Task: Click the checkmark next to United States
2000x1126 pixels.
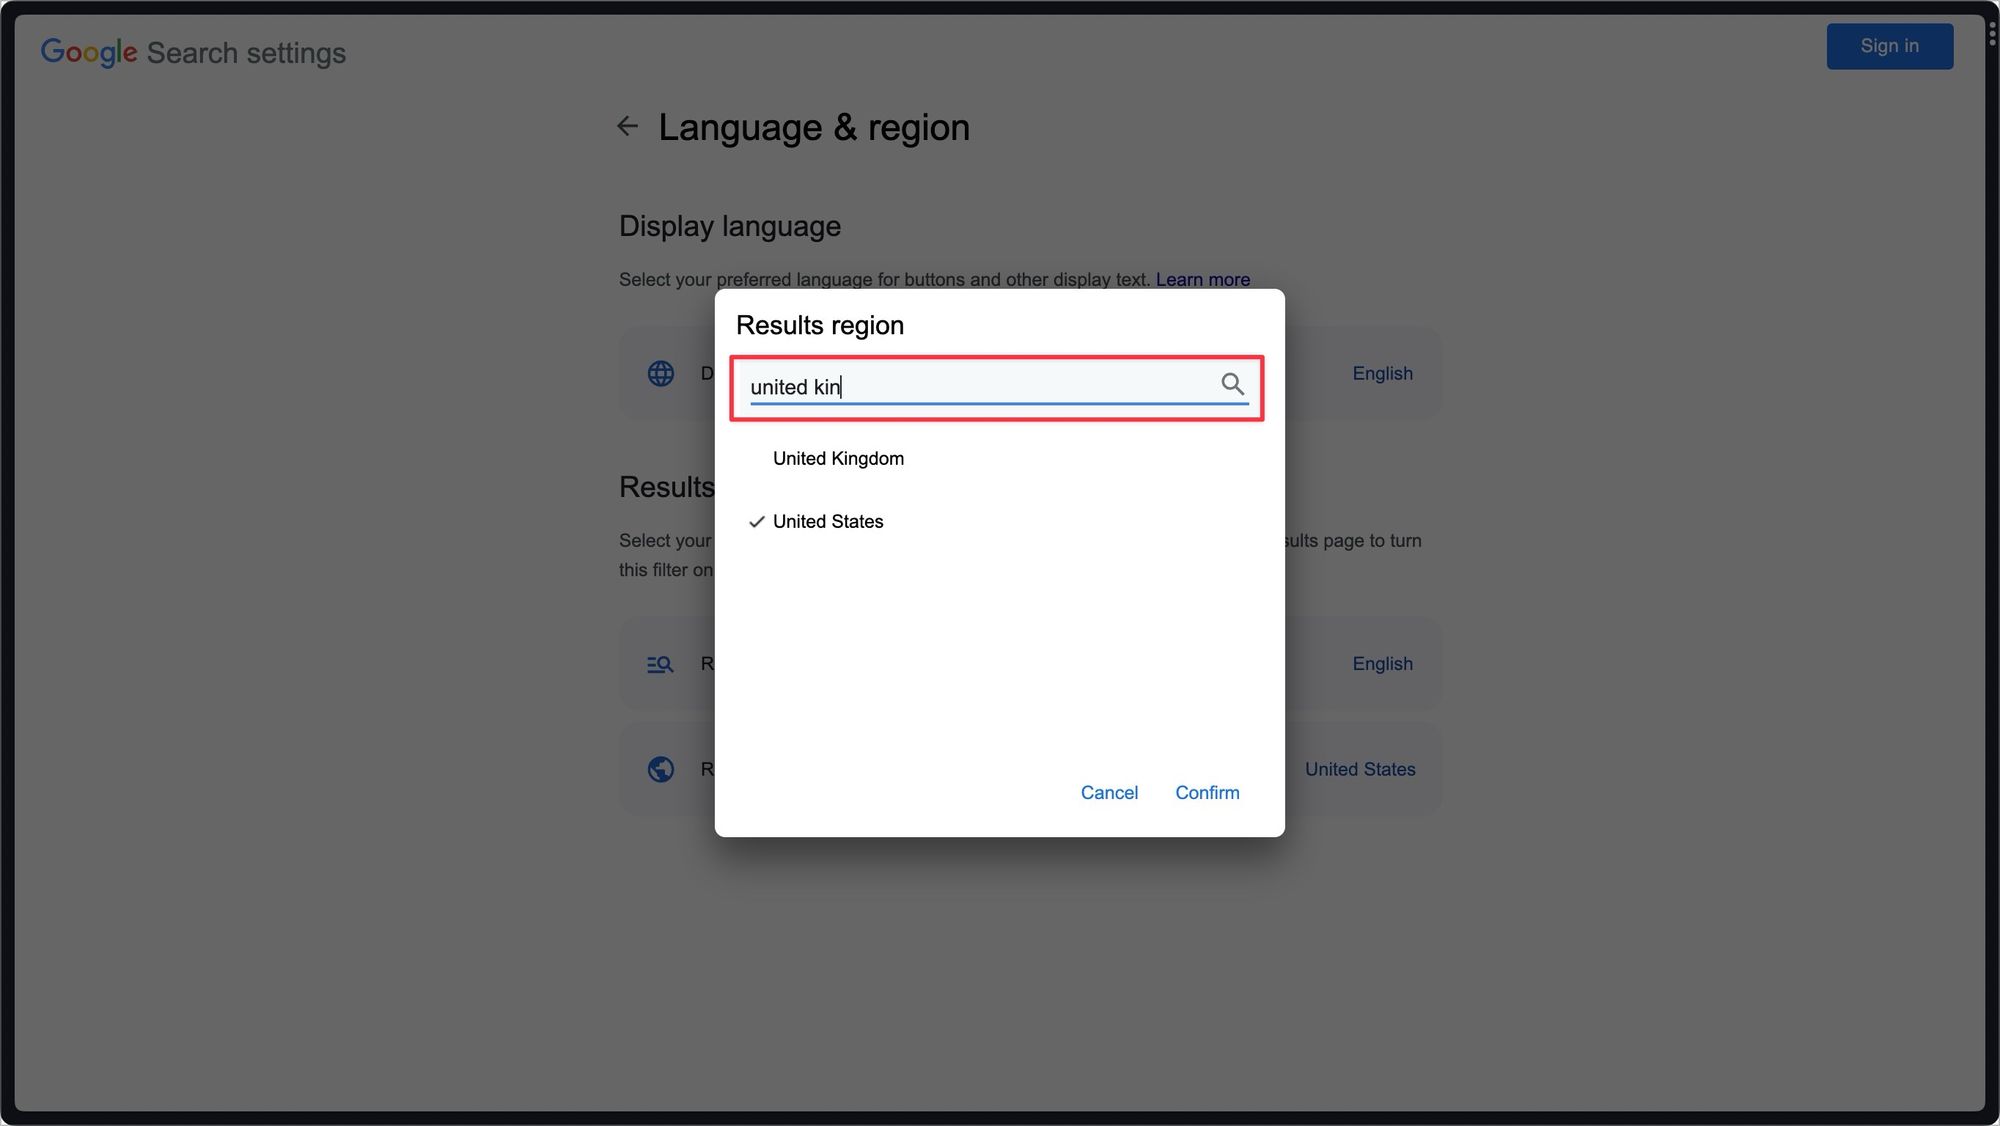Action: tap(757, 522)
